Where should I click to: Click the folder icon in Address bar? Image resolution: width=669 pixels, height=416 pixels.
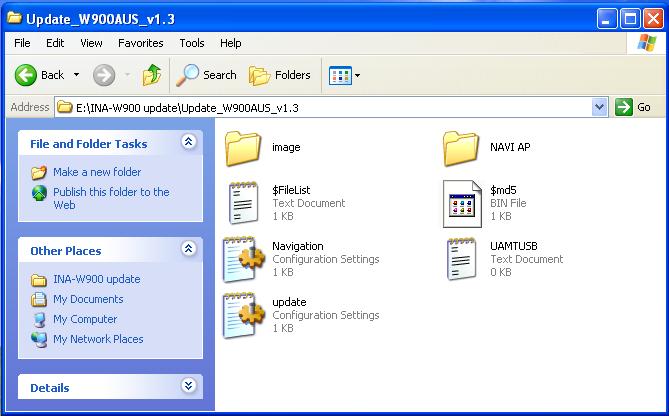pyautogui.click(x=65, y=107)
